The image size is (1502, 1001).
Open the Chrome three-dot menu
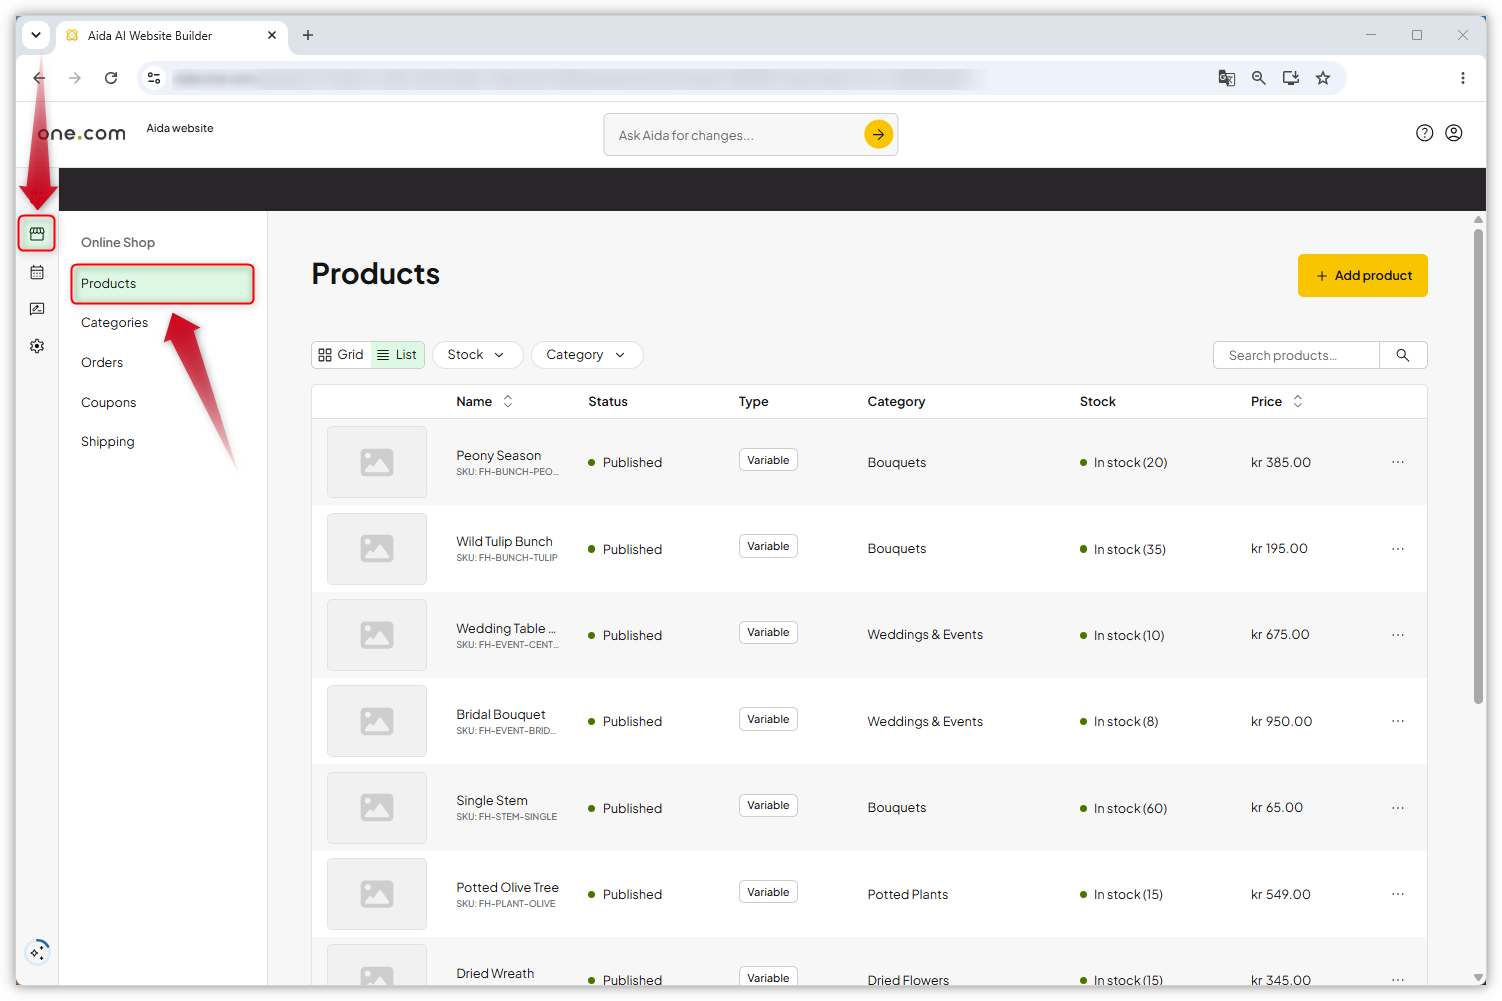(1463, 78)
